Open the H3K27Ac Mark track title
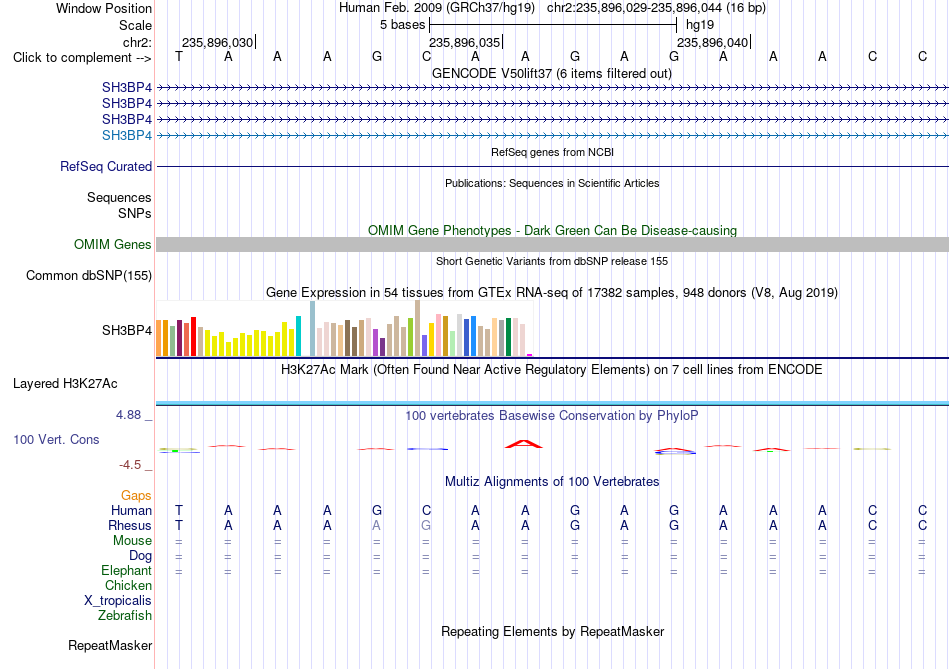The height and width of the screenshot is (669, 950). [552, 370]
